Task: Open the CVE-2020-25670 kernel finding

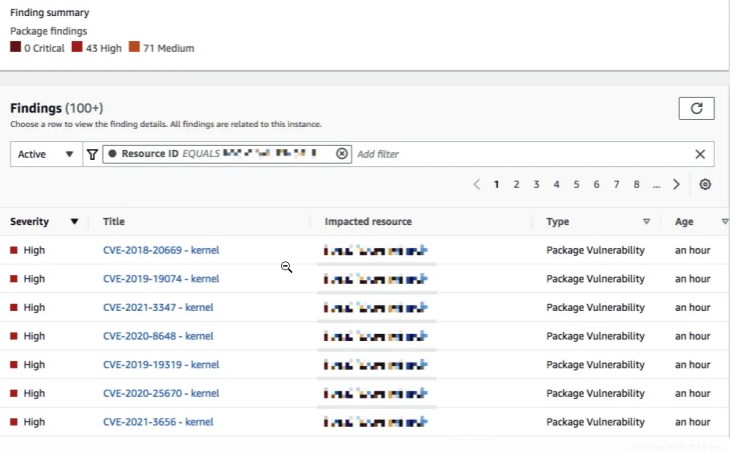Action: (160, 393)
